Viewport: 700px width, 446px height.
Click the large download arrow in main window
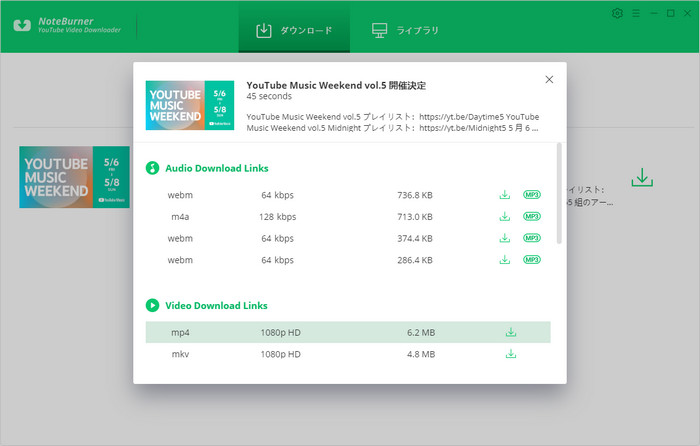pos(642,178)
